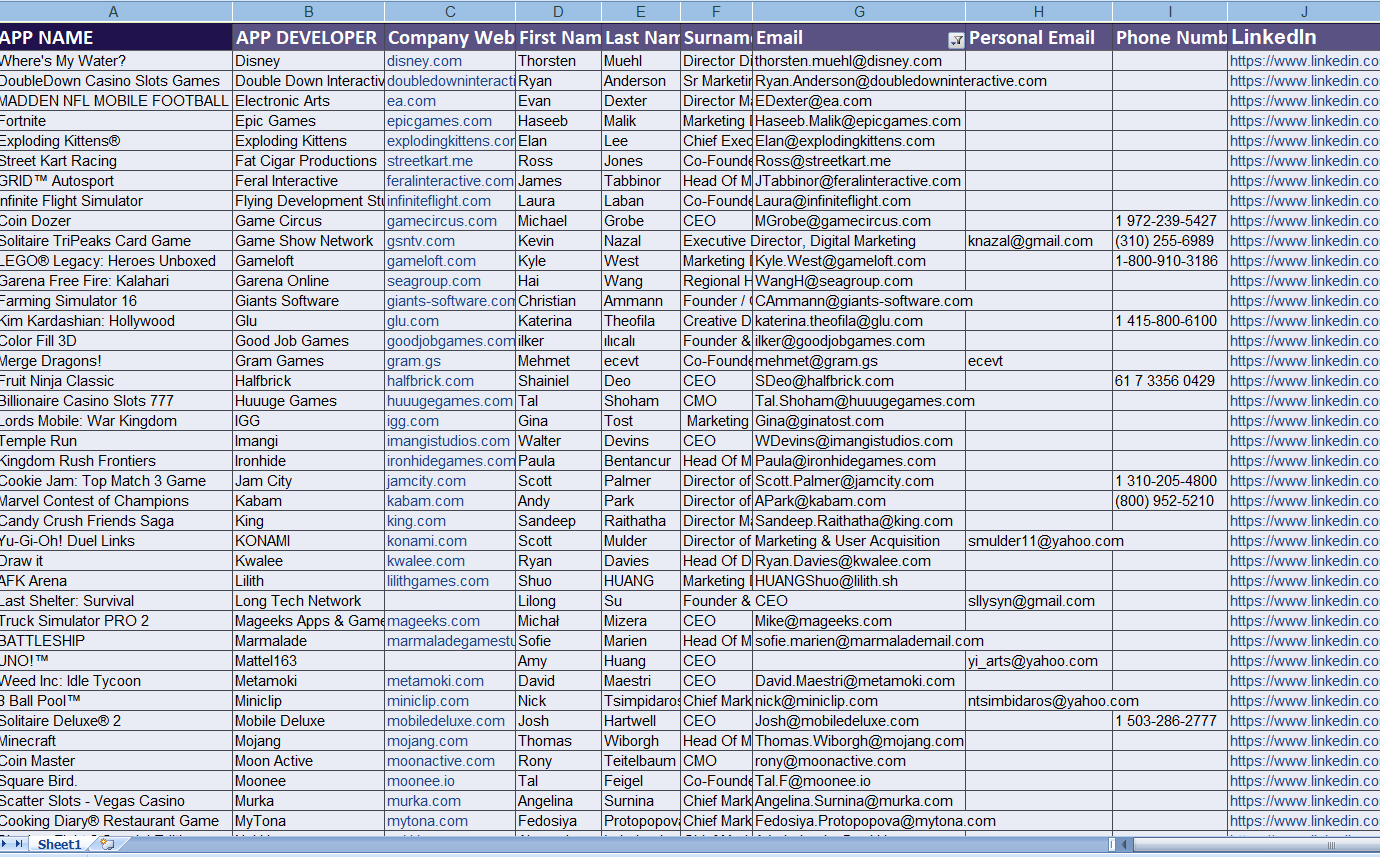This screenshot has height=857, width=1380.
Task: Open the disney.com website link
Action: pos(424,61)
